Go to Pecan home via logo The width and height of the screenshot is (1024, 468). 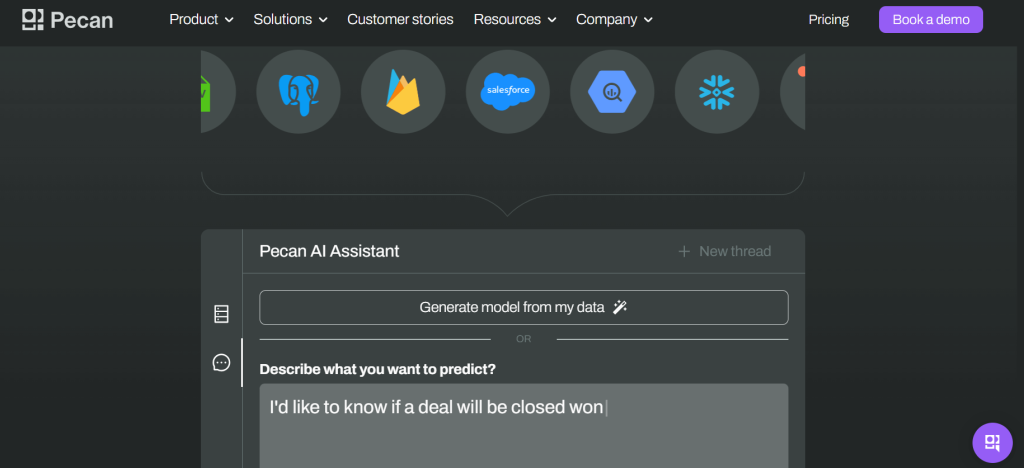[67, 20]
